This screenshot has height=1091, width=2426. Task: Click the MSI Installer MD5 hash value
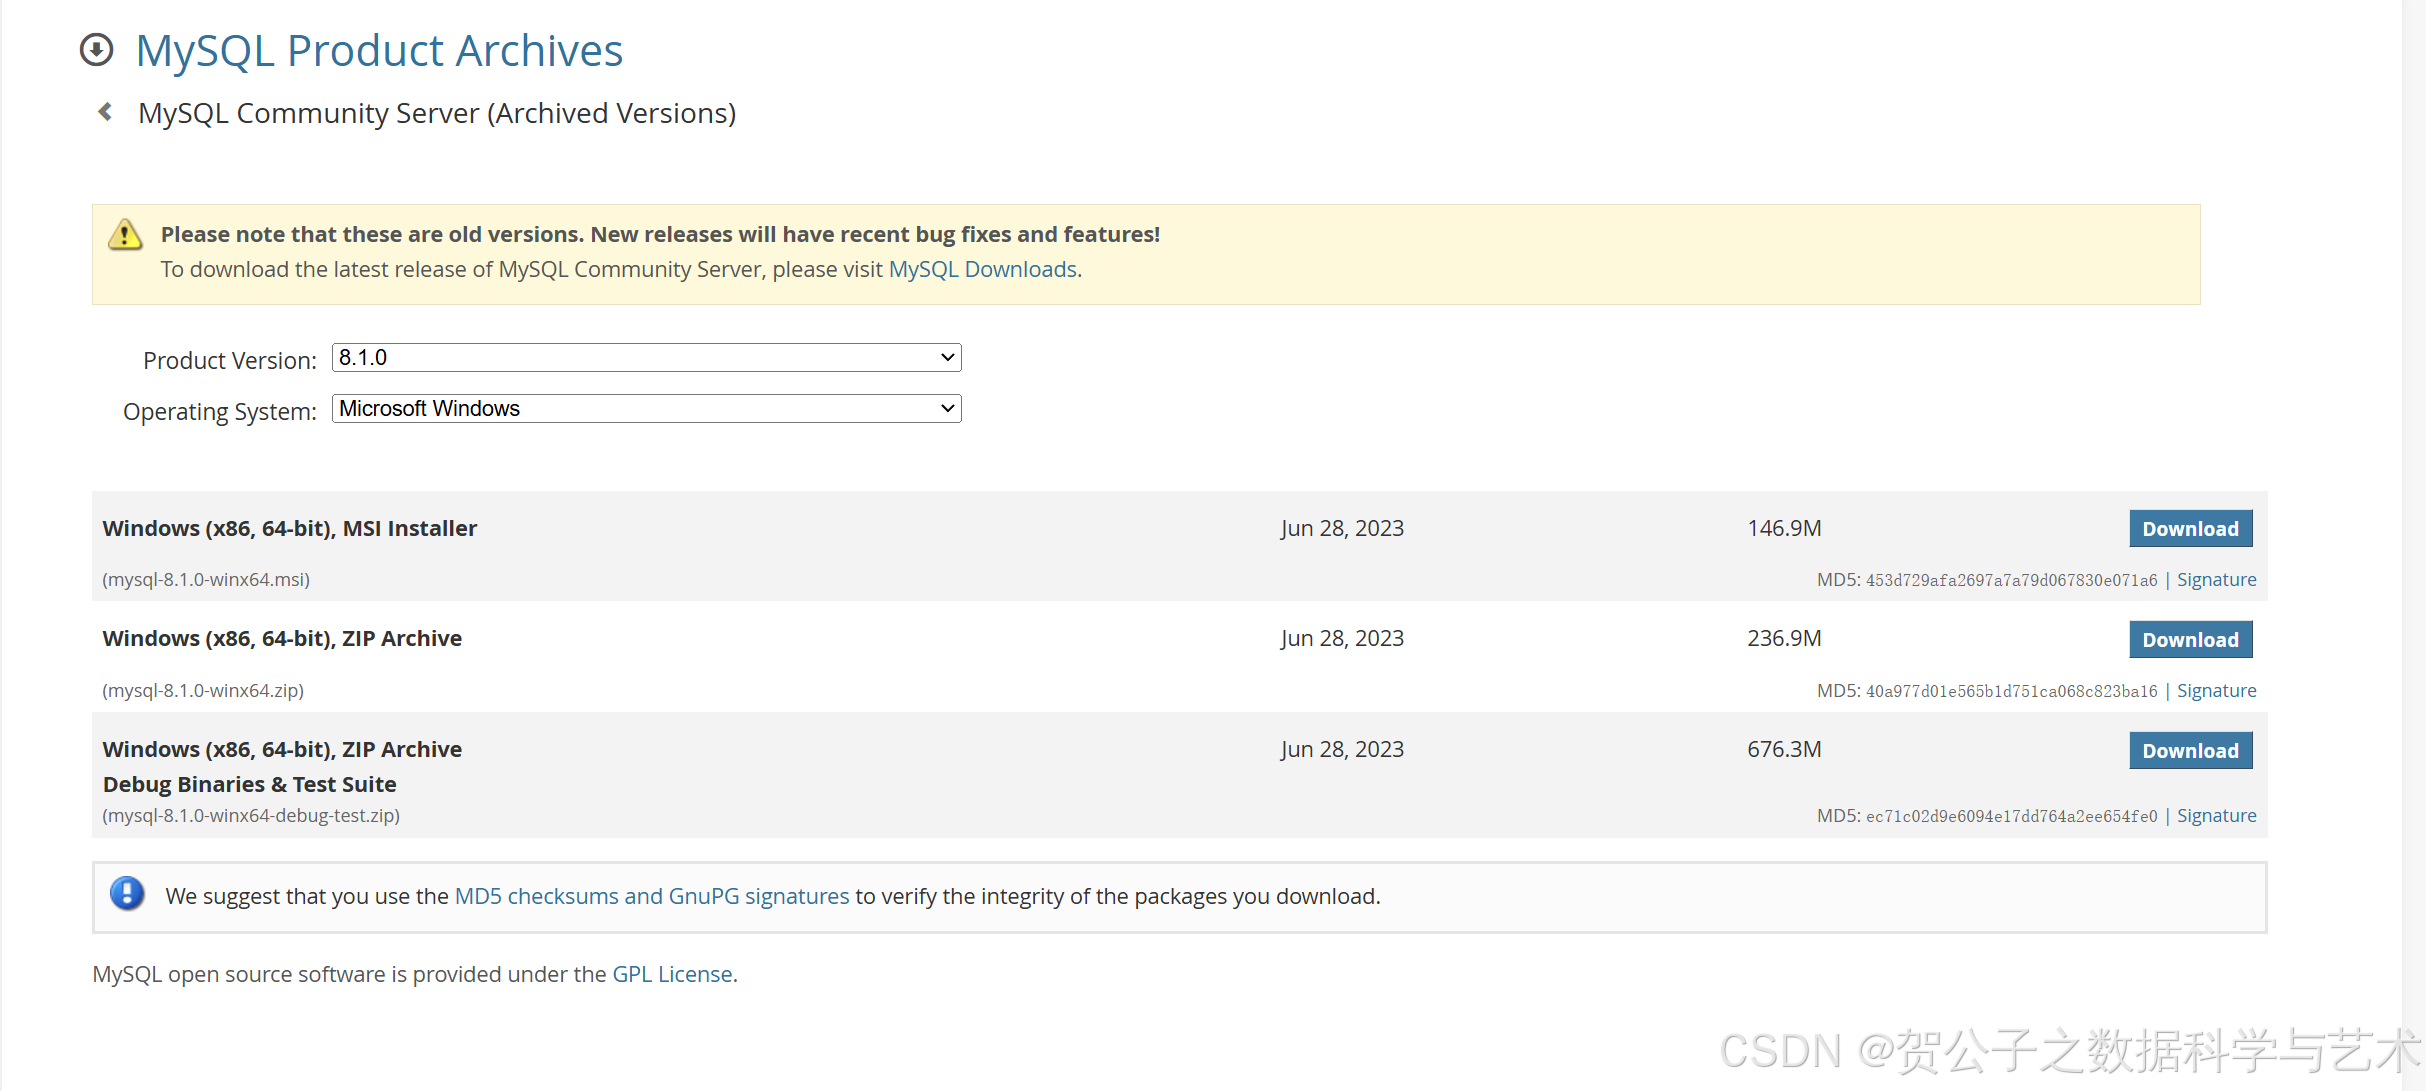[2012, 581]
